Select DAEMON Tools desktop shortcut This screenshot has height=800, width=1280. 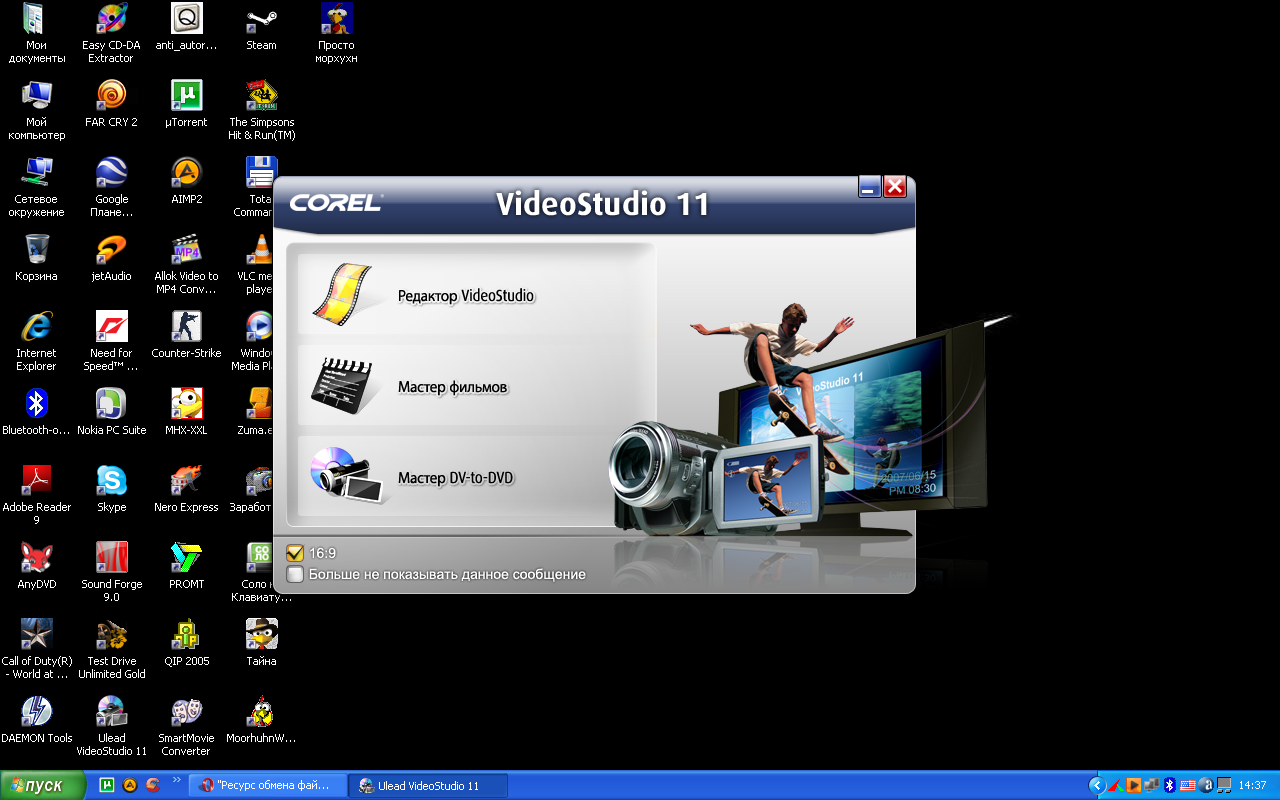36,720
